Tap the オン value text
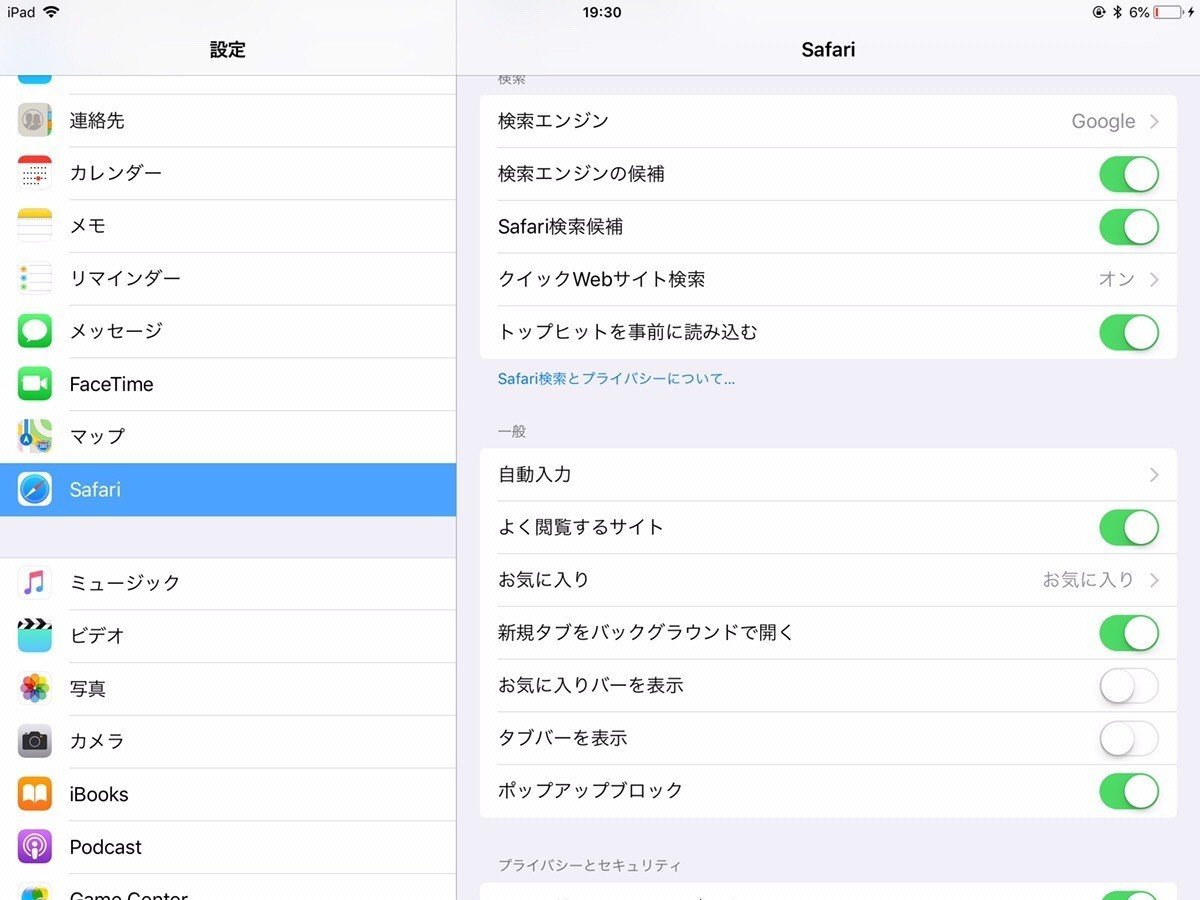Screen dimensions: 1200x900 click(1116, 280)
